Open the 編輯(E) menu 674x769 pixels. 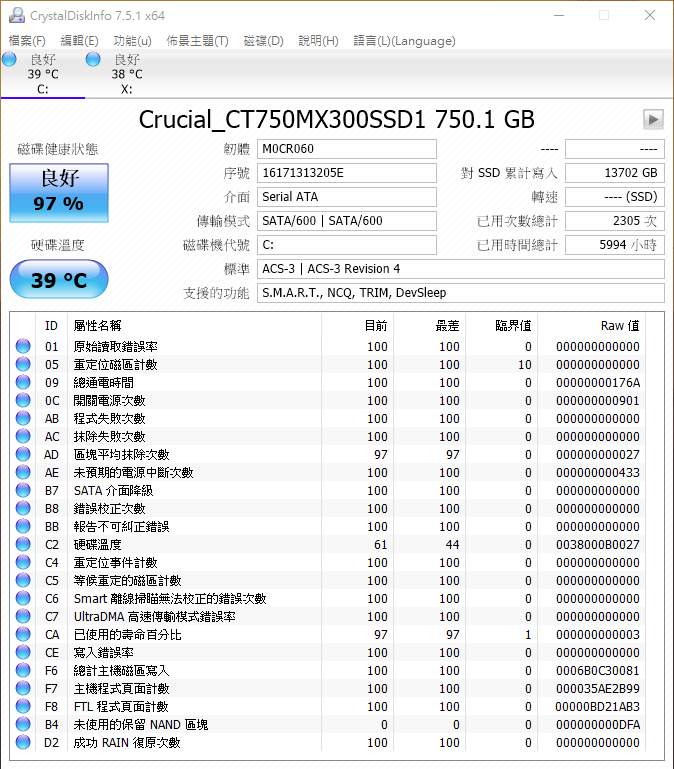tap(79, 41)
